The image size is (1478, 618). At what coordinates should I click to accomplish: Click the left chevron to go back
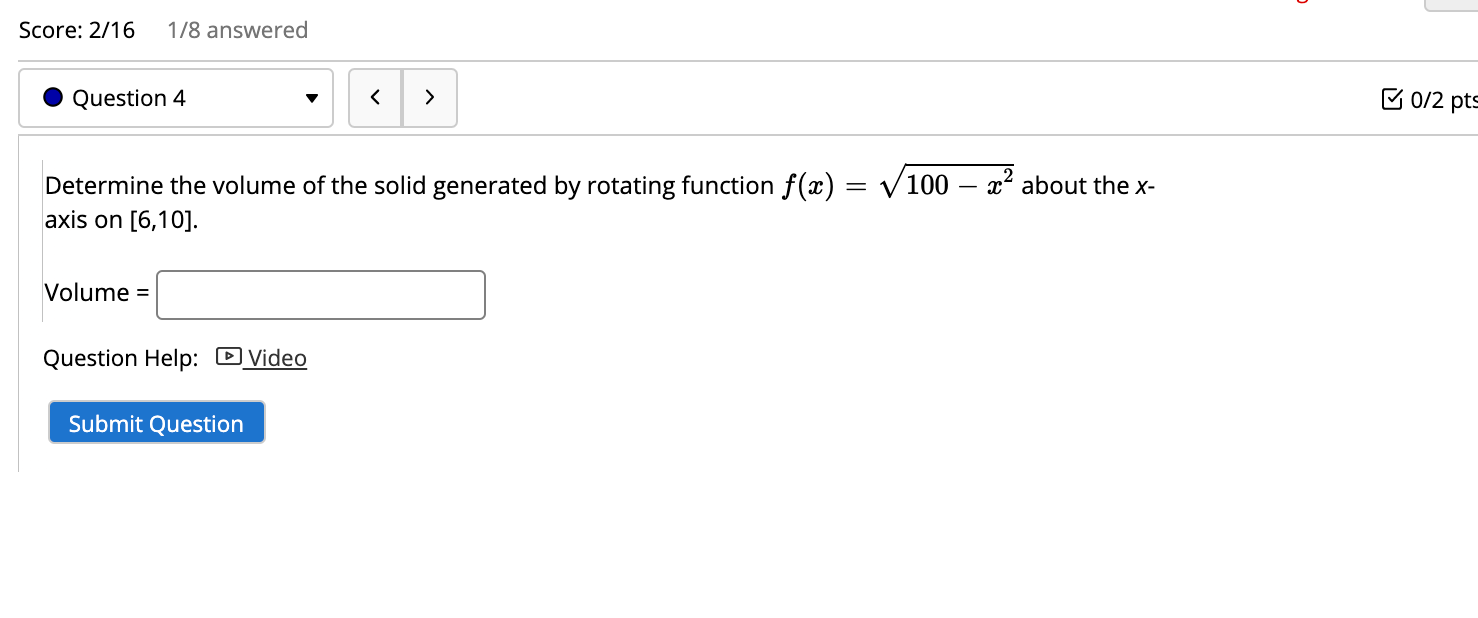(376, 97)
